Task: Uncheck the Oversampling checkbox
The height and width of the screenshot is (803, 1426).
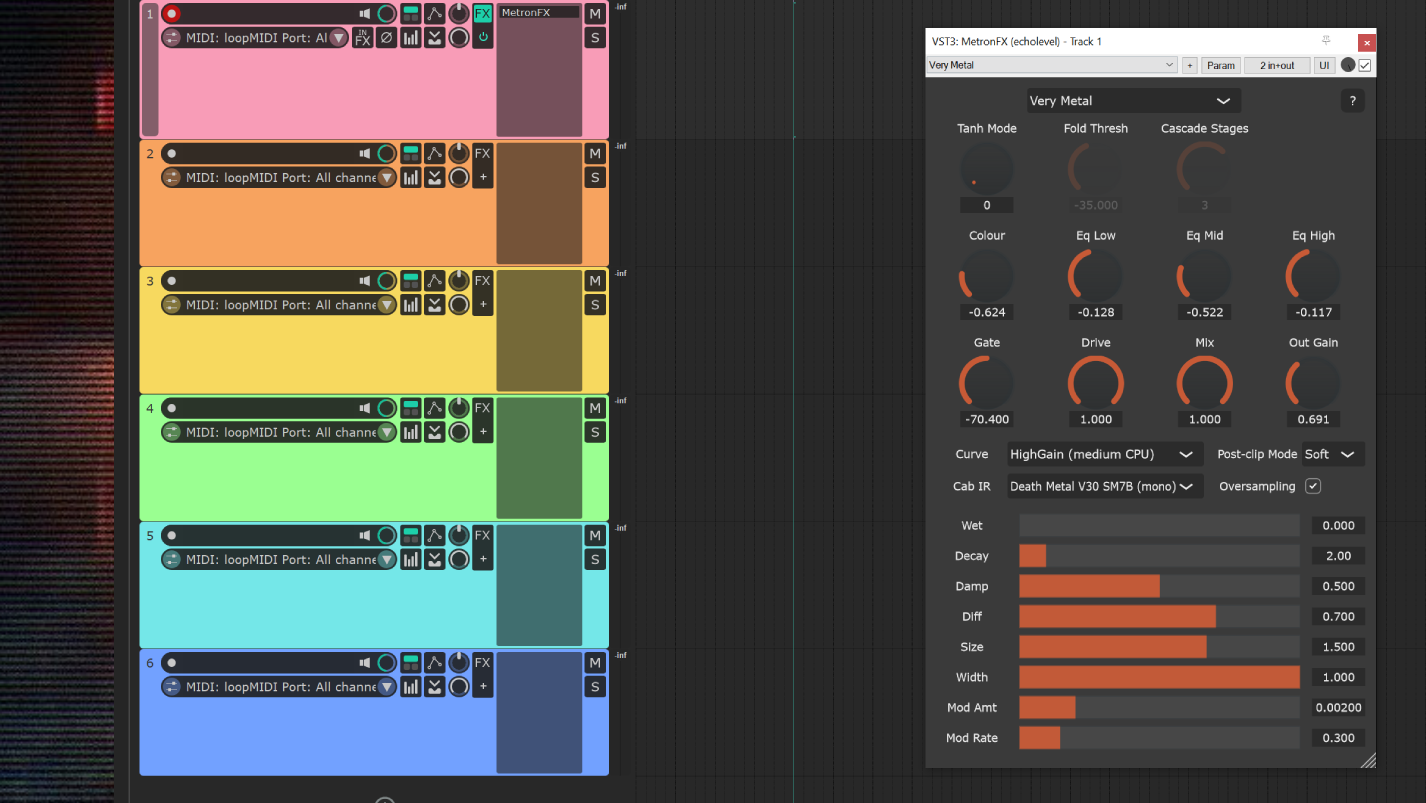Action: pos(1313,486)
